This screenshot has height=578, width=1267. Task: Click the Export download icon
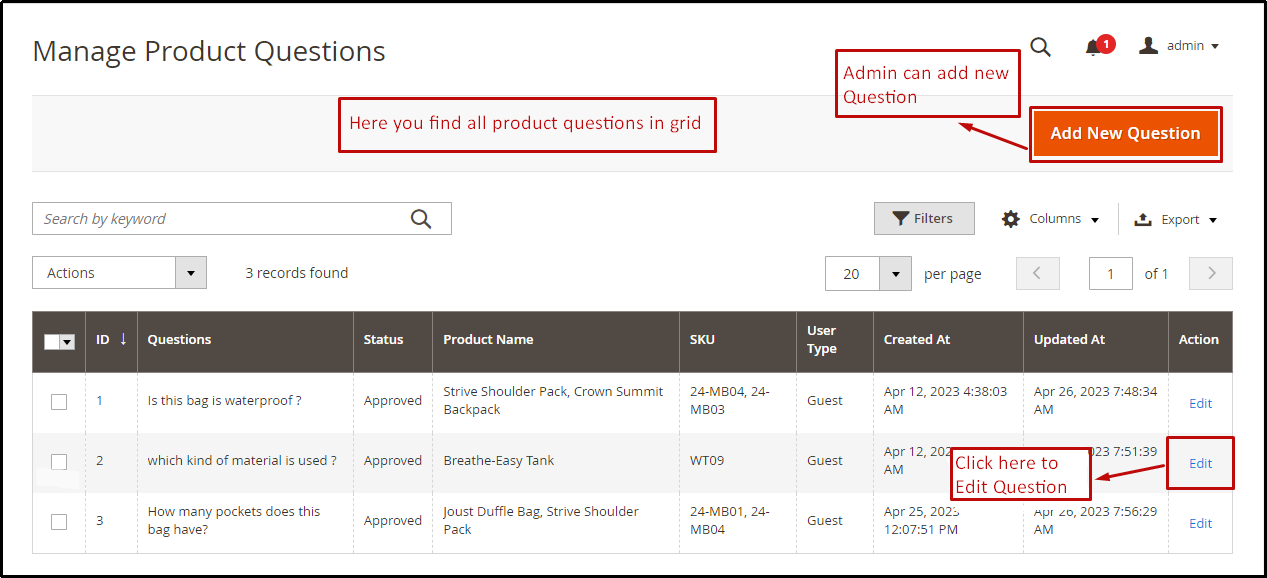point(1143,218)
